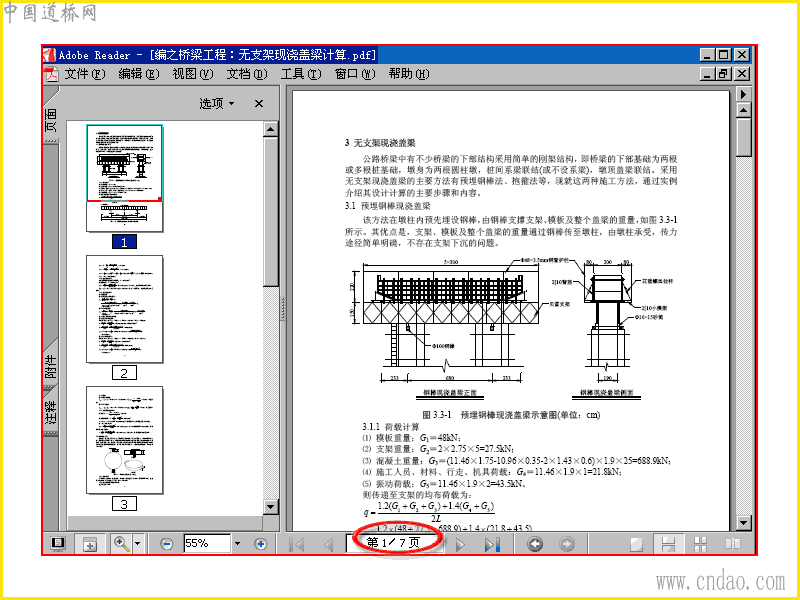Click the zoom in magnifier tool
Viewport: 800px width, 600px height.
tap(121, 543)
